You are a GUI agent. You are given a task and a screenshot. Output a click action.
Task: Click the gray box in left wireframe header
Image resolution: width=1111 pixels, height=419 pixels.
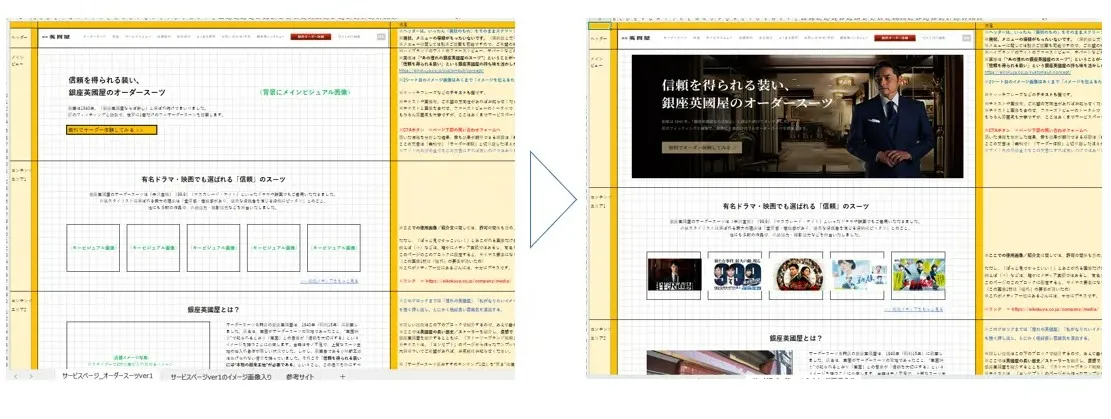[381, 35]
